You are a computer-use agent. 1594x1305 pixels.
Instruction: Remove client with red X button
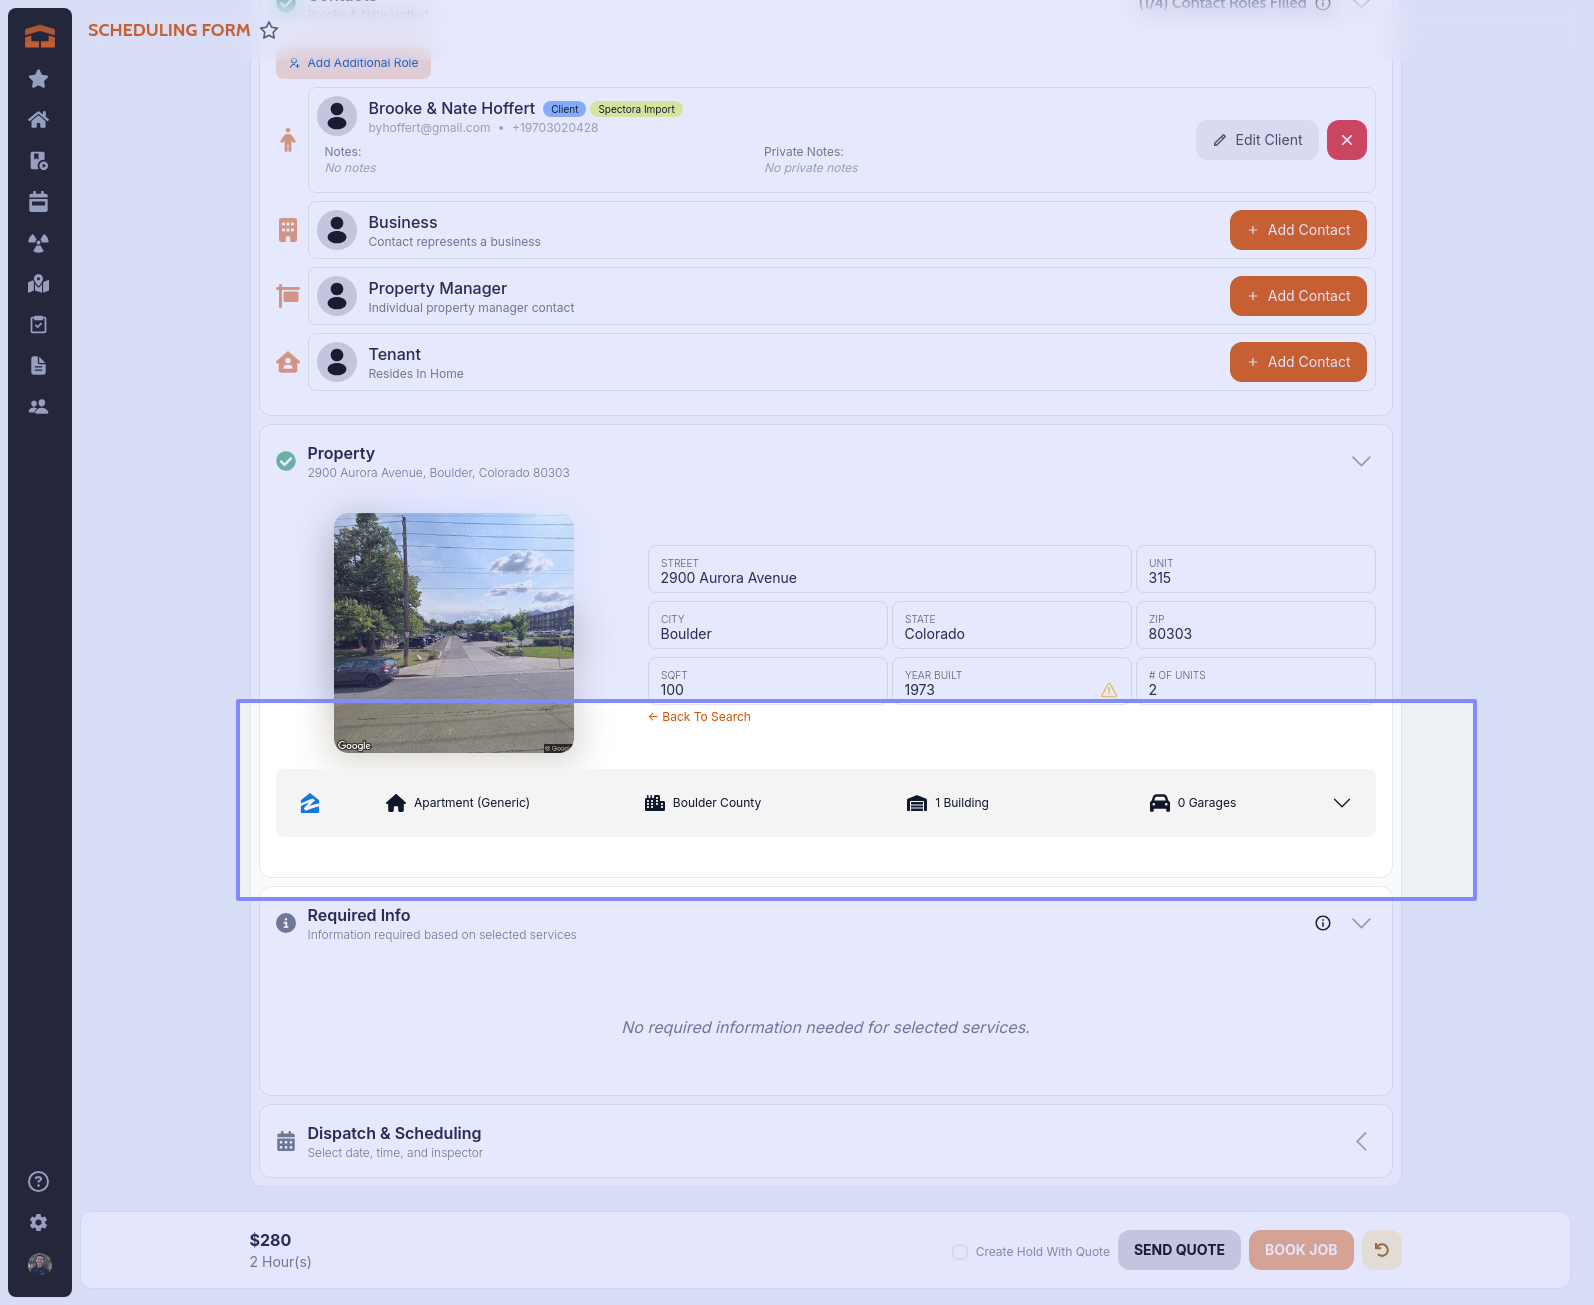(1347, 140)
